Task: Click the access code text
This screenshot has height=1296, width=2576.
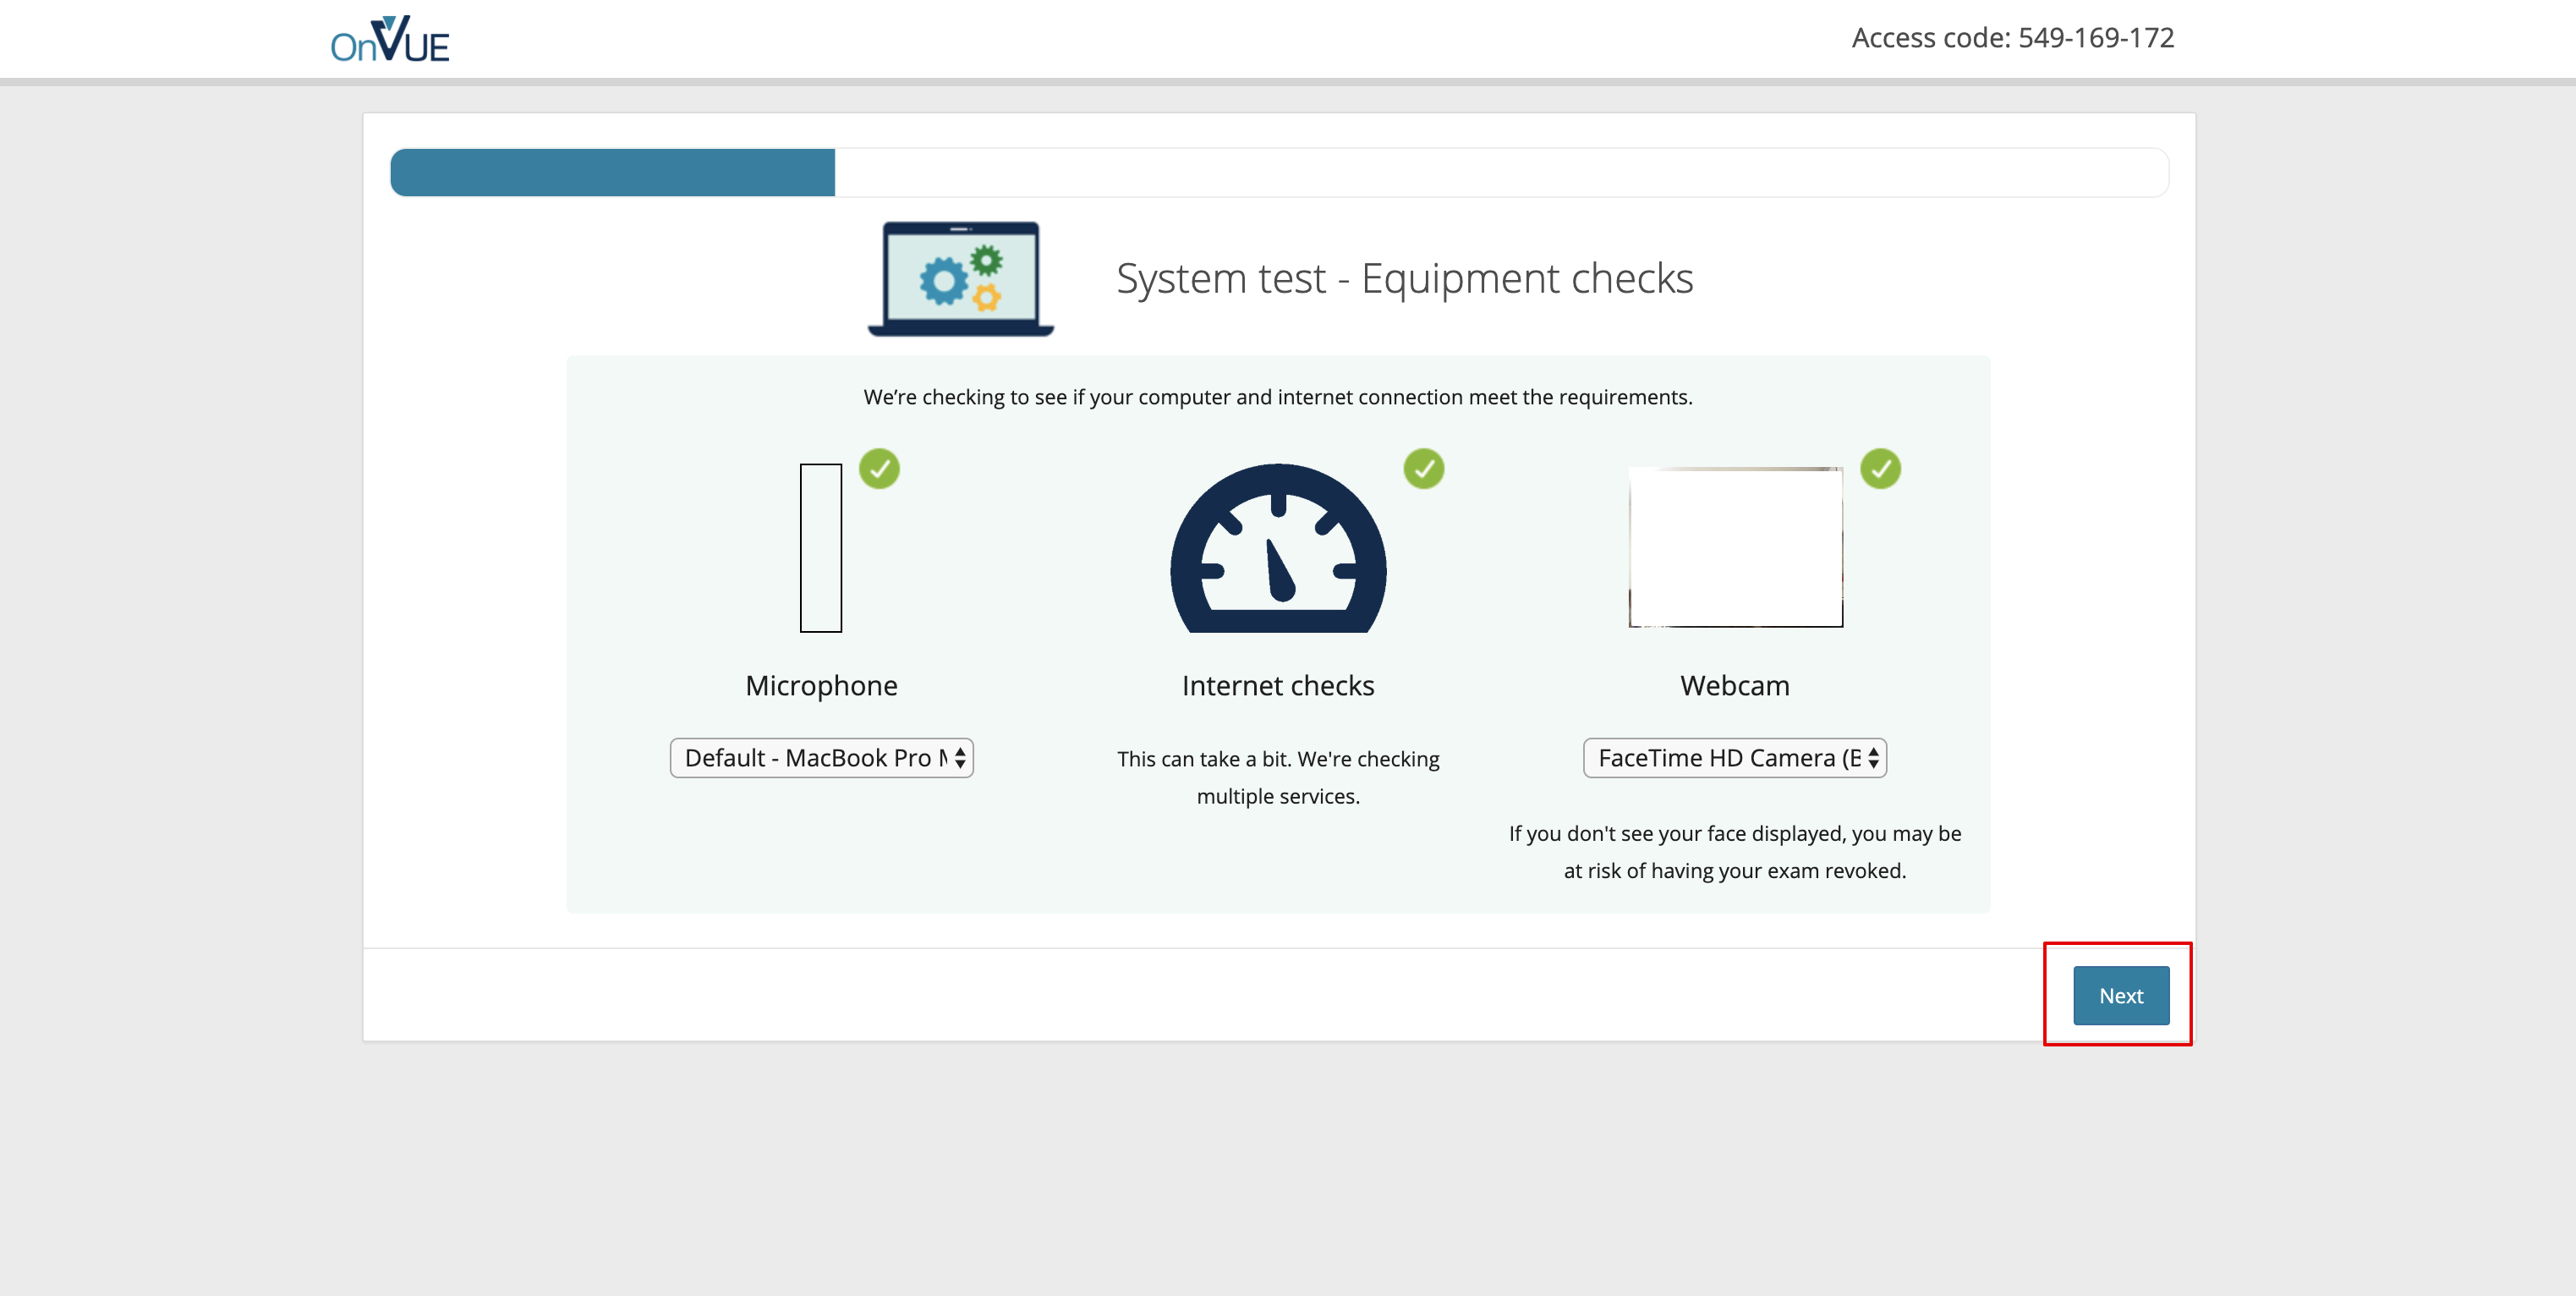Action: (x=2012, y=38)
